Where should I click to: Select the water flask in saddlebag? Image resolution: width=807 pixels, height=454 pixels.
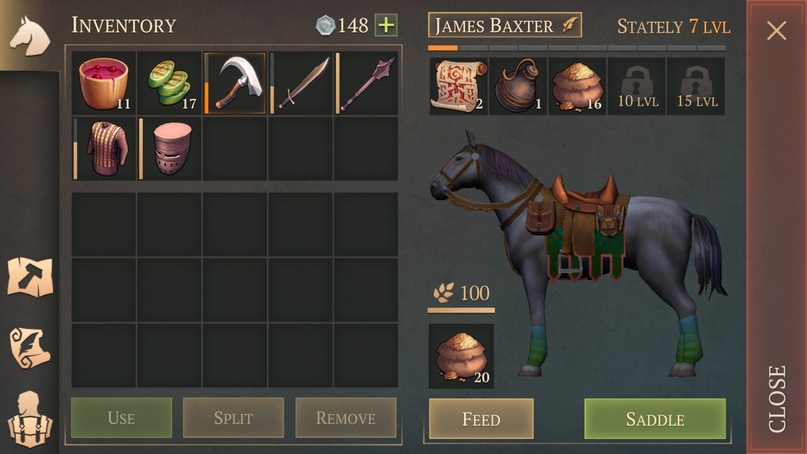(518, 86)
